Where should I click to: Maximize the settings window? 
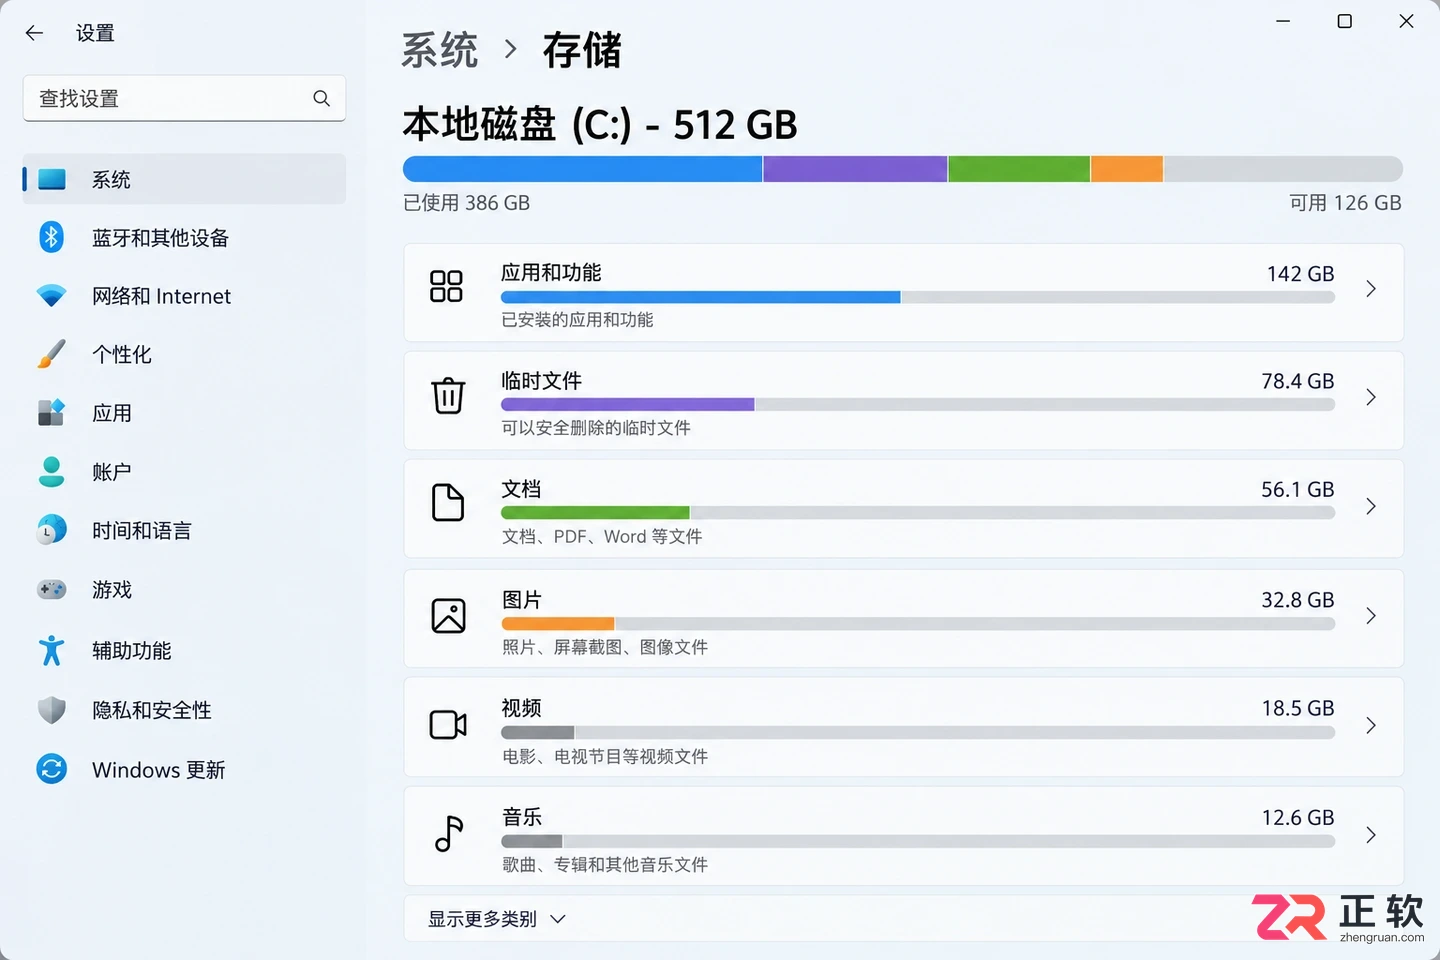click(1345, 21)
